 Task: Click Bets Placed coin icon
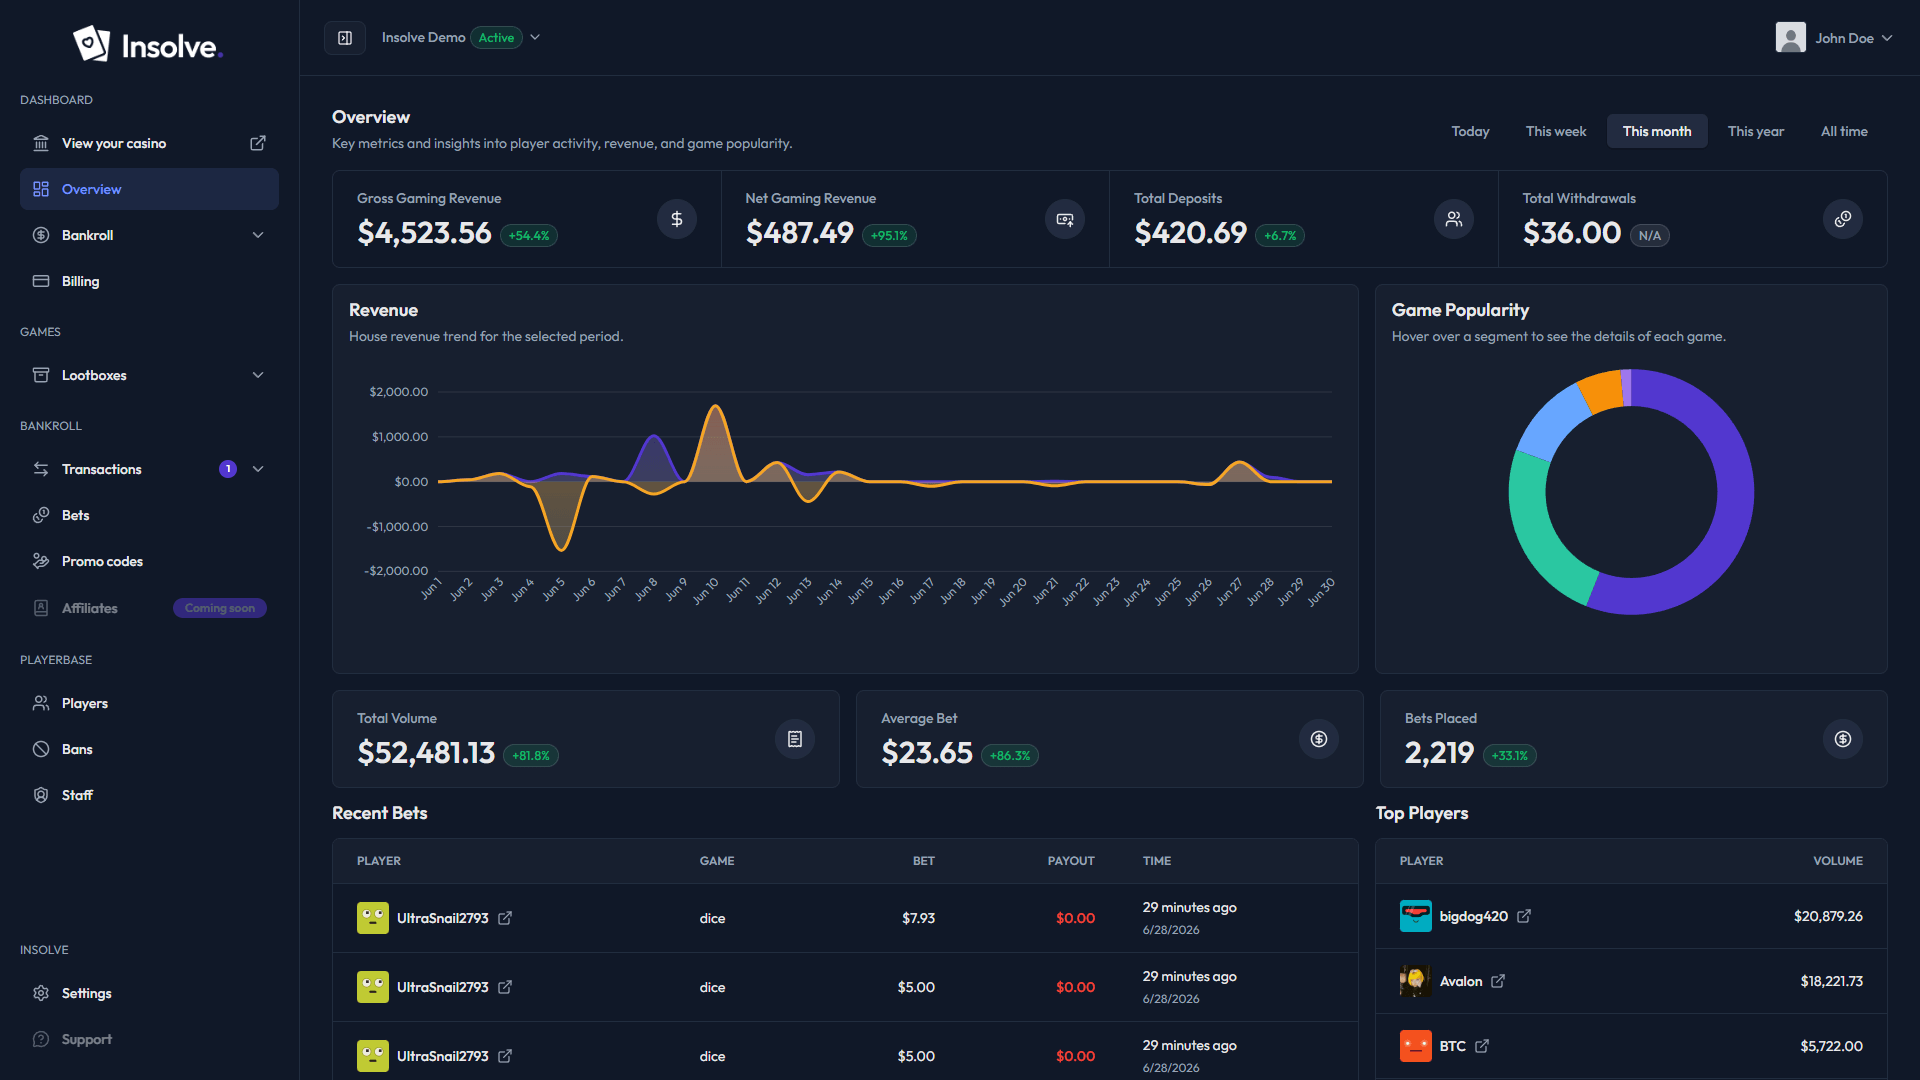tap(1843, 739)
